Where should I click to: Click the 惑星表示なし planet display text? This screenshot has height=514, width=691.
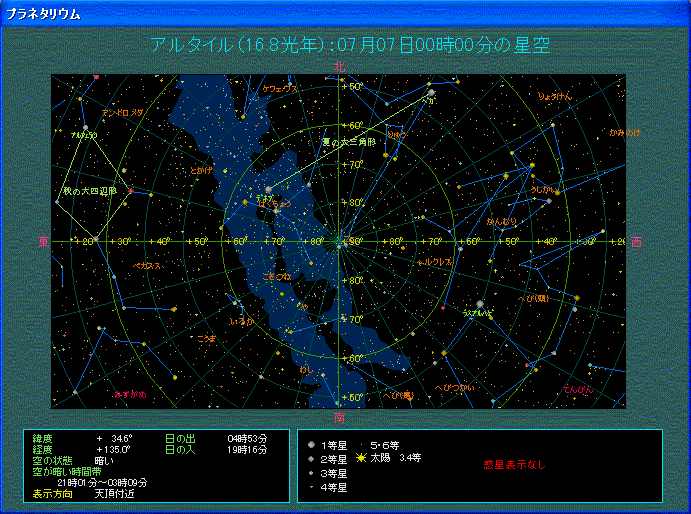click(514, 465)
